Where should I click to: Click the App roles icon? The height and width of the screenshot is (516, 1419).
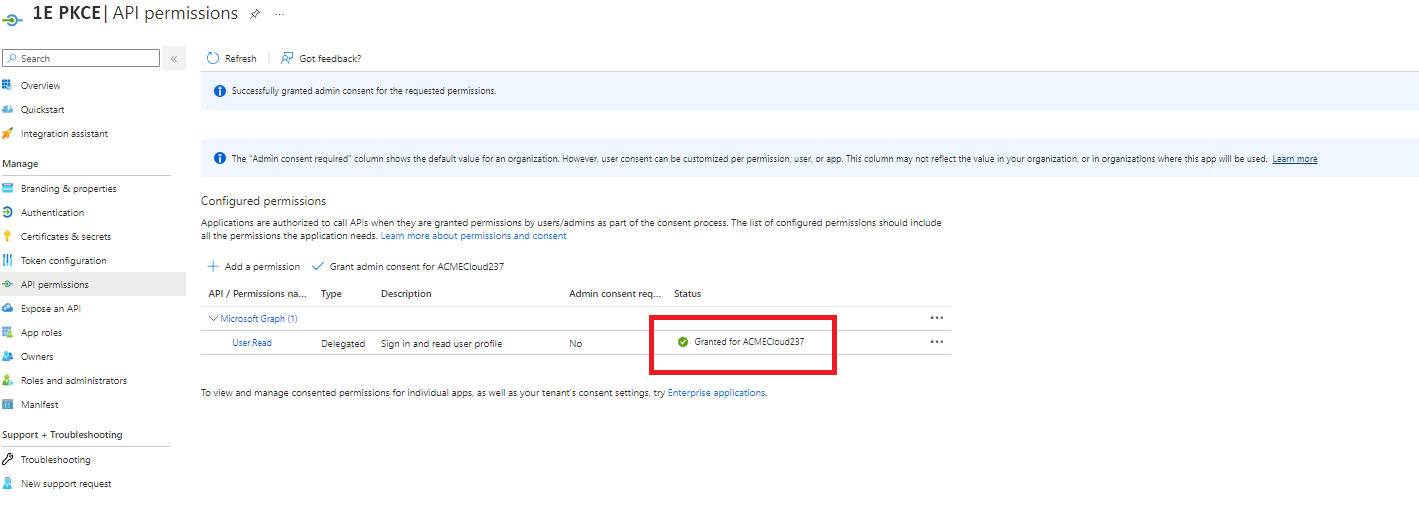8,332
